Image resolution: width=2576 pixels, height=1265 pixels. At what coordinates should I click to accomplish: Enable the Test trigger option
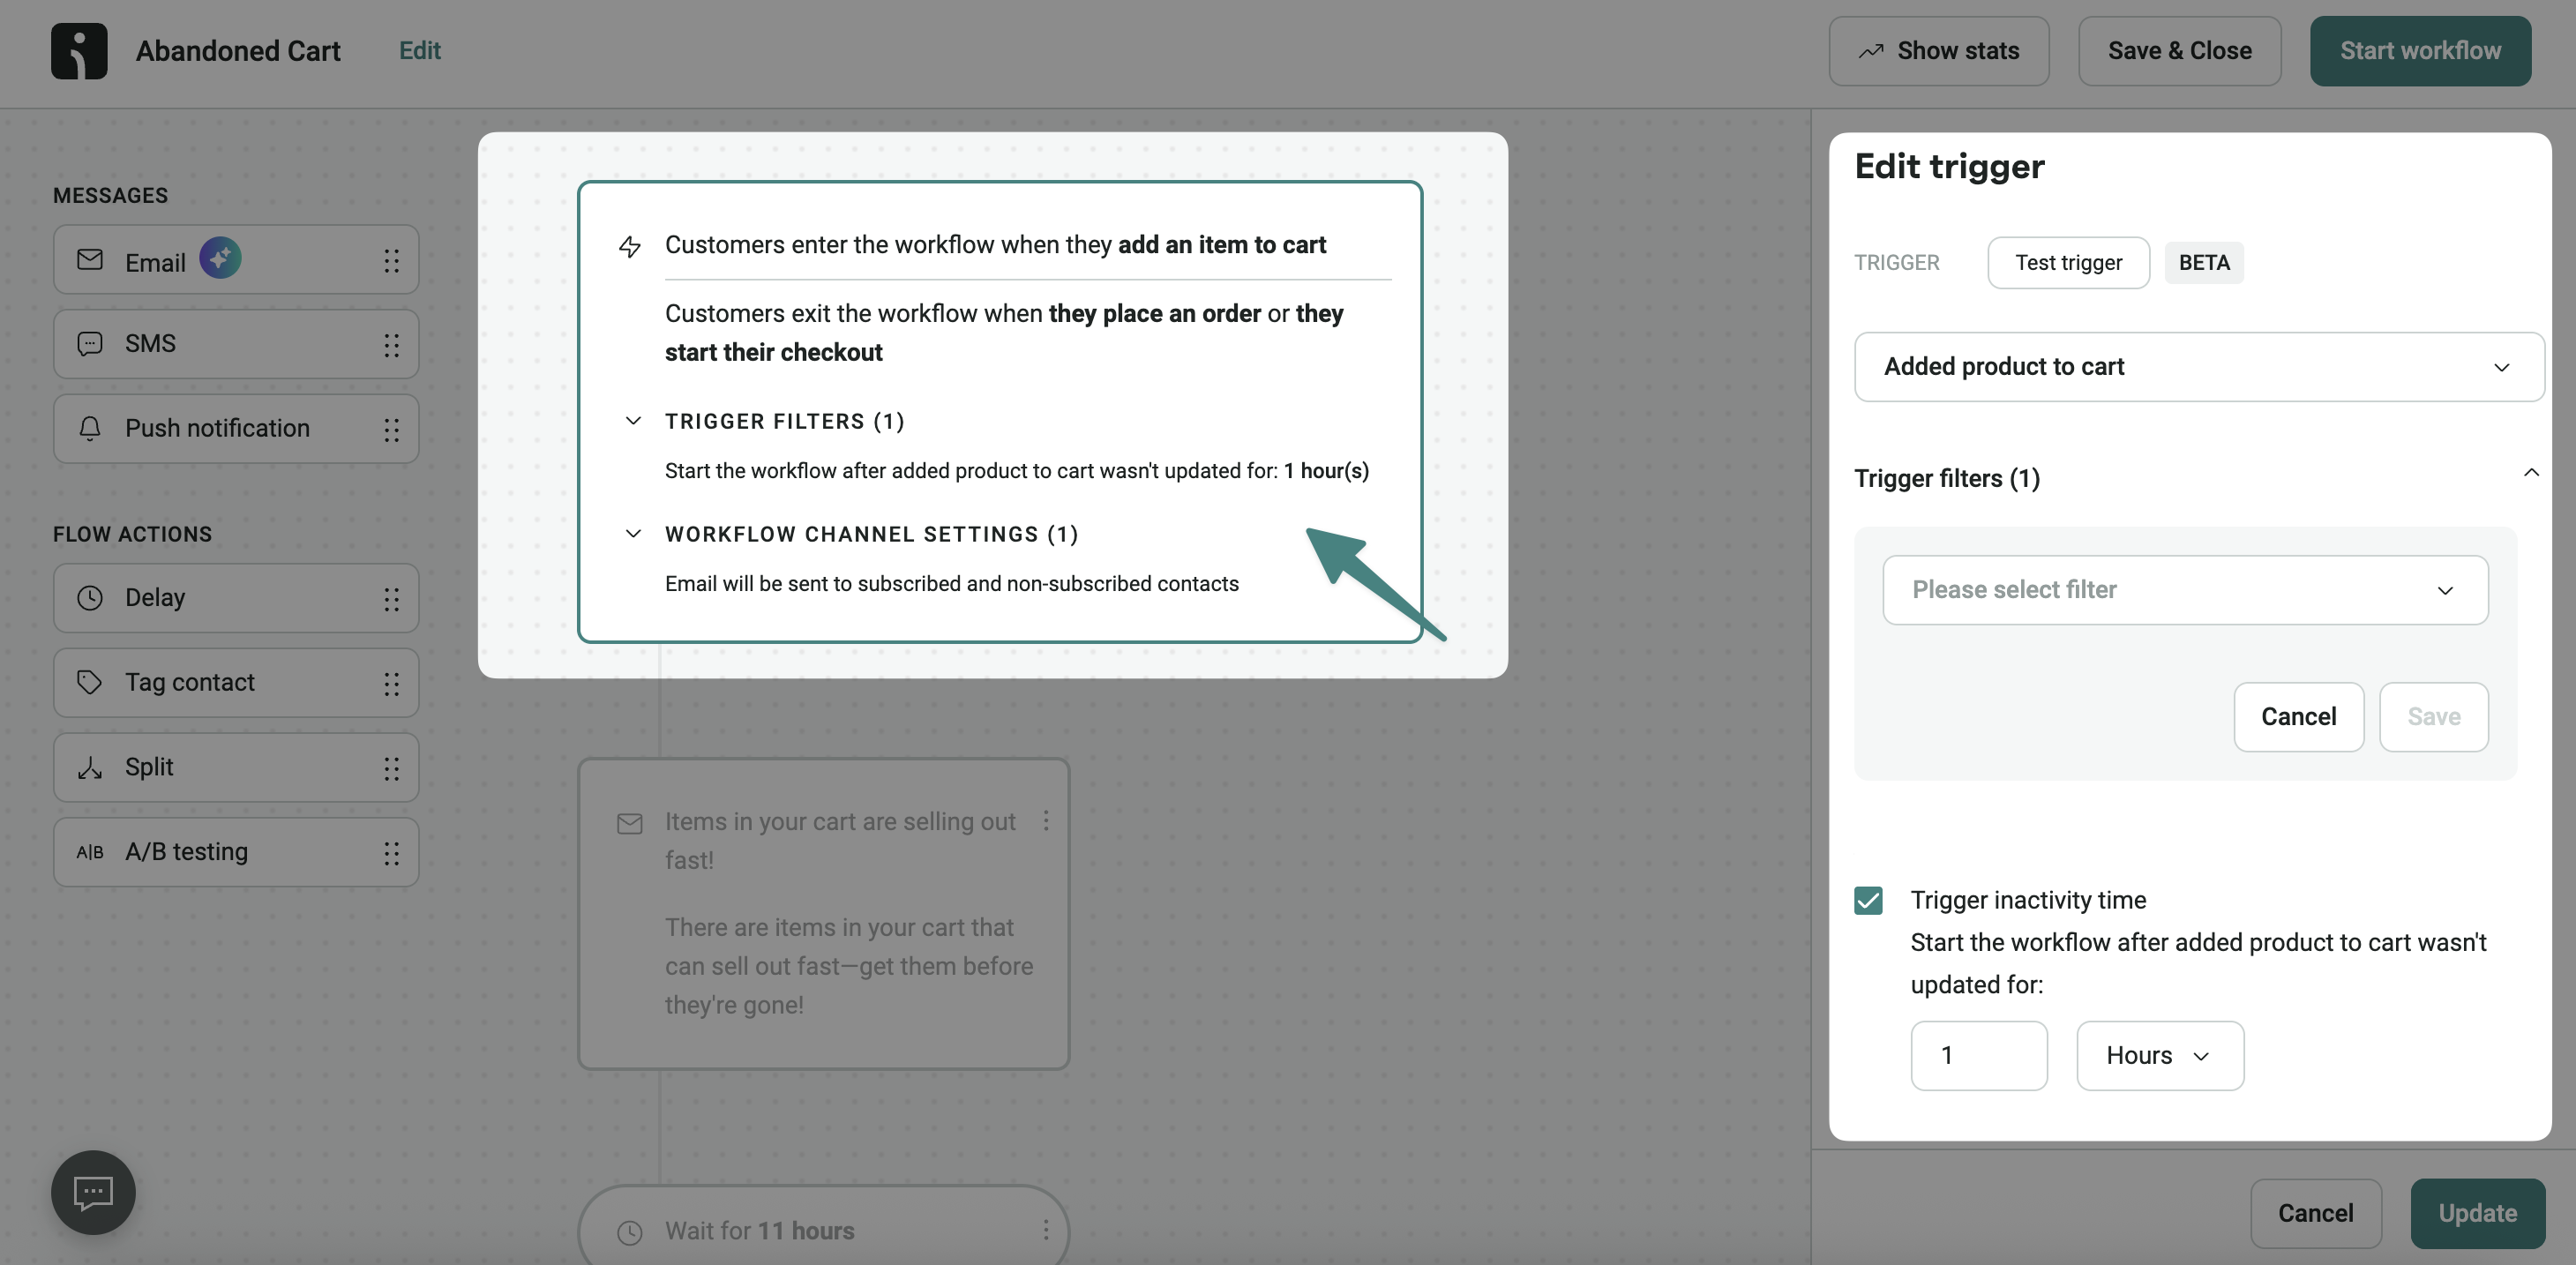[2068, 262]
